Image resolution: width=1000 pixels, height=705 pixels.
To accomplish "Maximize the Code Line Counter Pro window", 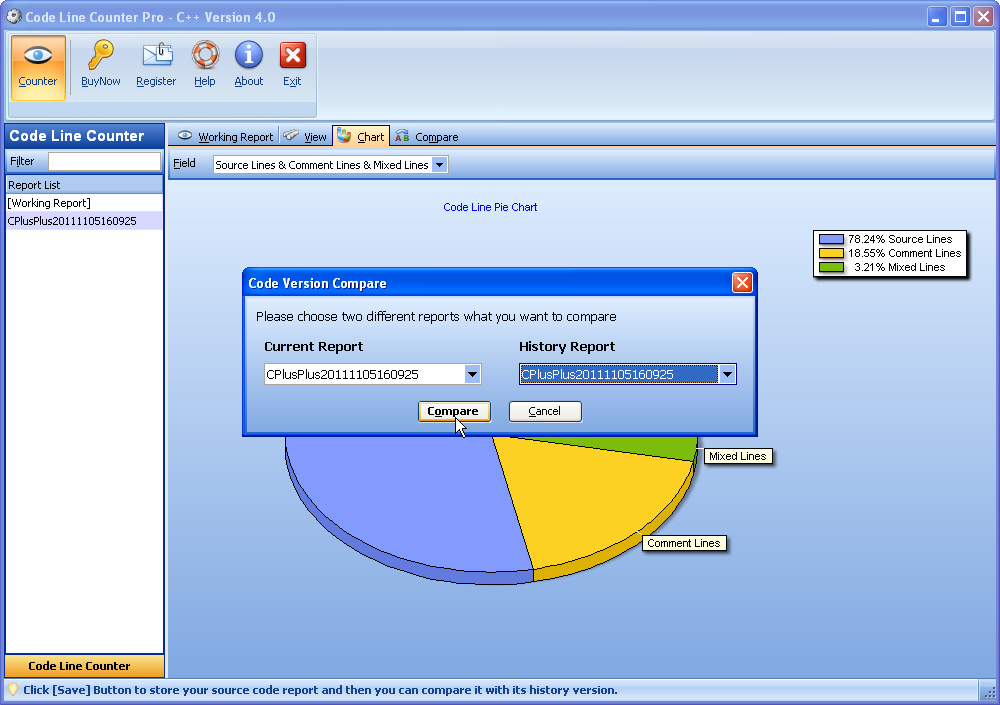I will (x=960, y=17).
